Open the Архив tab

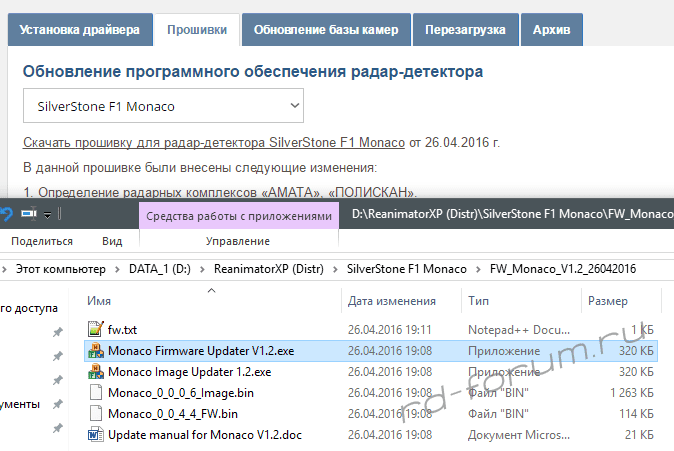tap(551, 30)
